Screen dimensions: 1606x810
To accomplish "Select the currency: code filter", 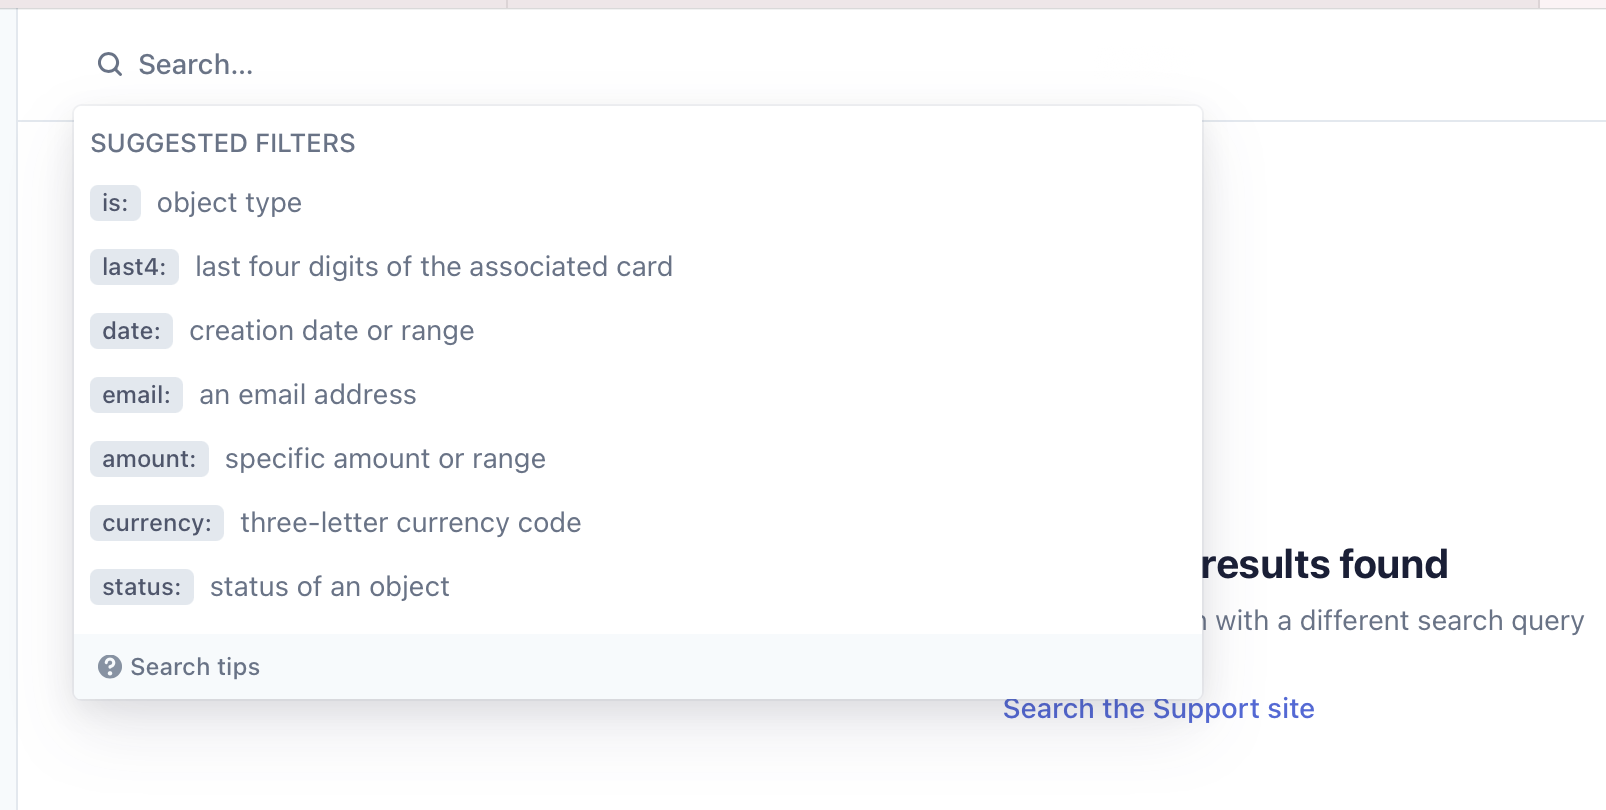I will click(x=156, y=523).
